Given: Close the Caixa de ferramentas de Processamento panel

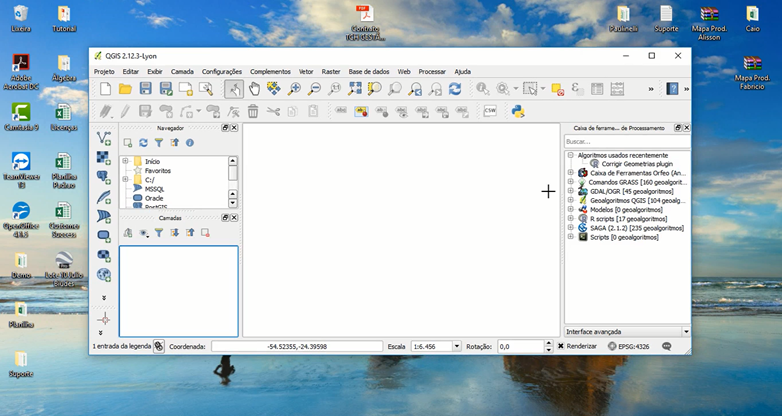Looking at the screenshot, I should [687, 128].
